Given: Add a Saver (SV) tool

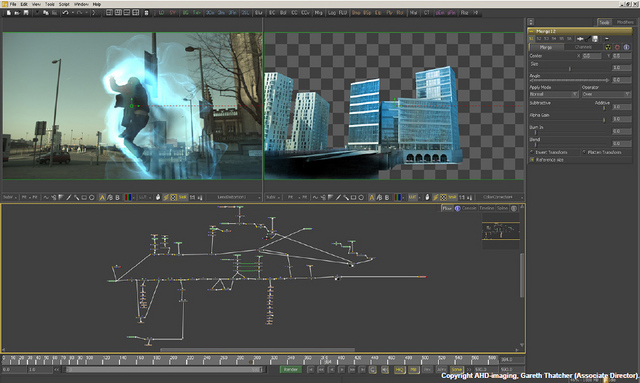Looking at the screenshot, I should tap(173, 13).
